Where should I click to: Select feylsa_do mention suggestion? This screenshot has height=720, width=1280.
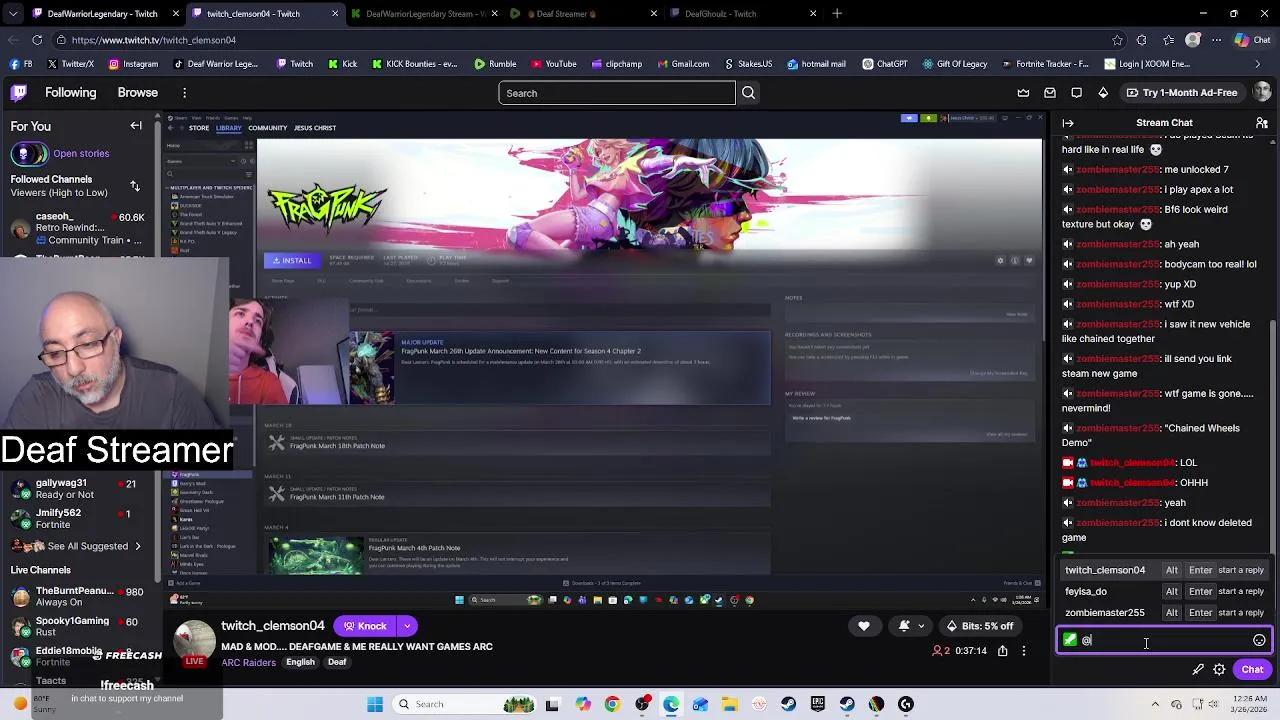[1164, 591]
